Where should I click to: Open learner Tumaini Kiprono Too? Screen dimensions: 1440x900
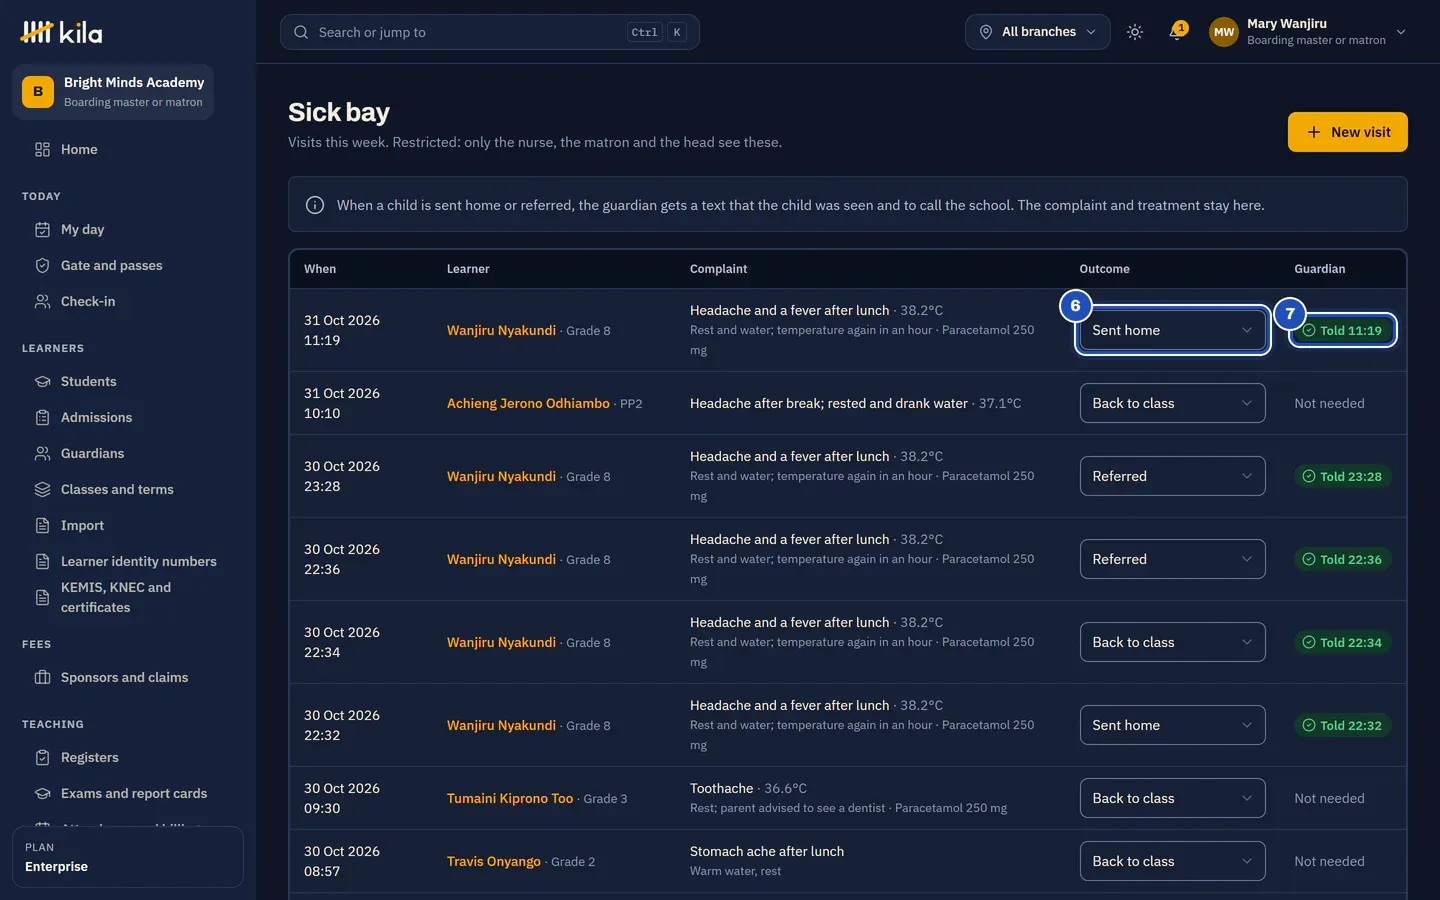pyautogui.click(x=510, y=798)
